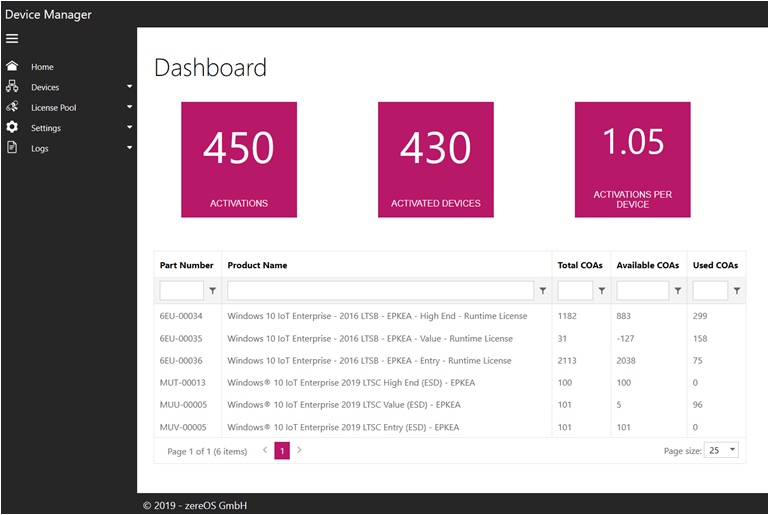Image resolution: width=769 pixels, height=515 pixels.
Task: Click Available COAs value 883
Action: (623, 316)
